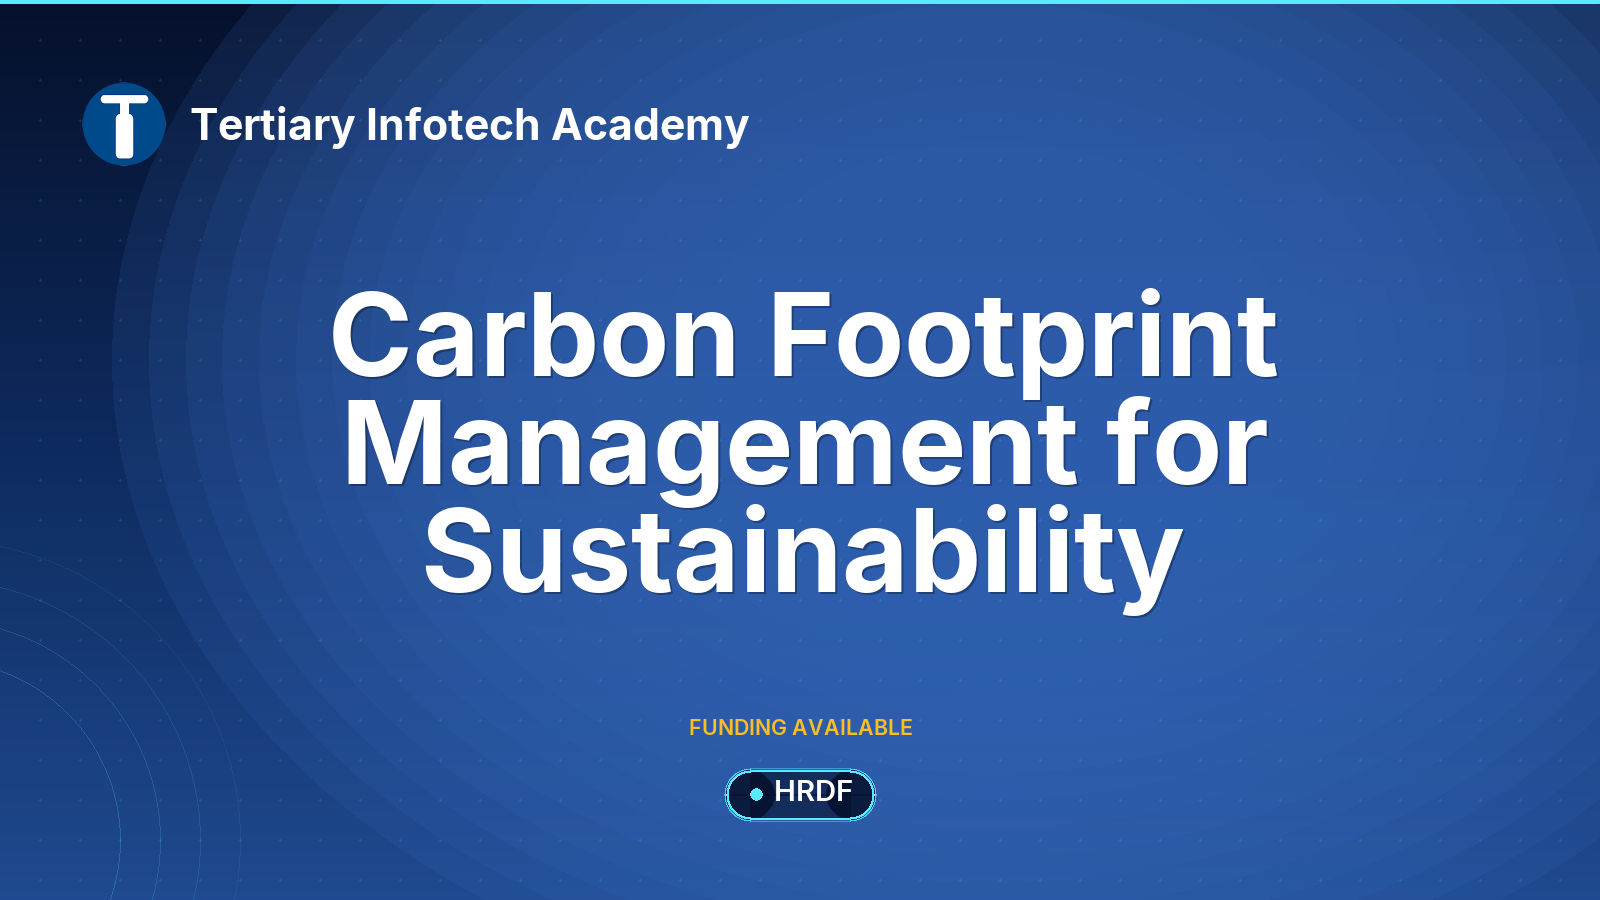Click the FUNDING AVAILABLE label
The width and height of the screenshot is (1600, 900).
801,727
